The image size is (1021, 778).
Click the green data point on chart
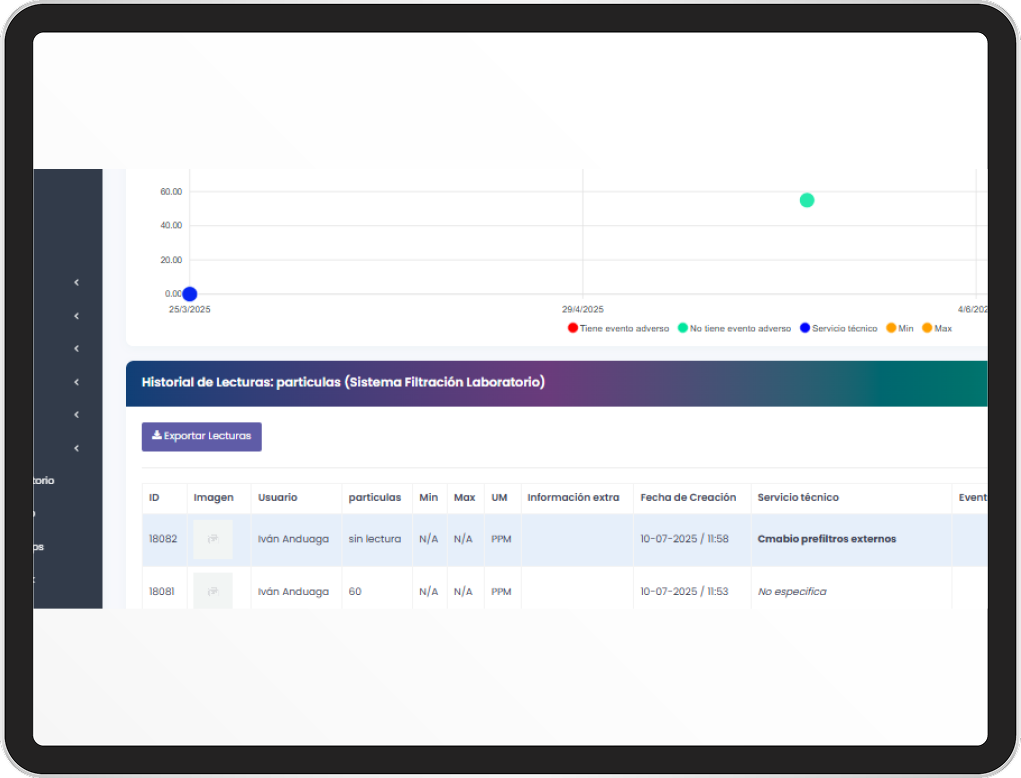[807, 200]
